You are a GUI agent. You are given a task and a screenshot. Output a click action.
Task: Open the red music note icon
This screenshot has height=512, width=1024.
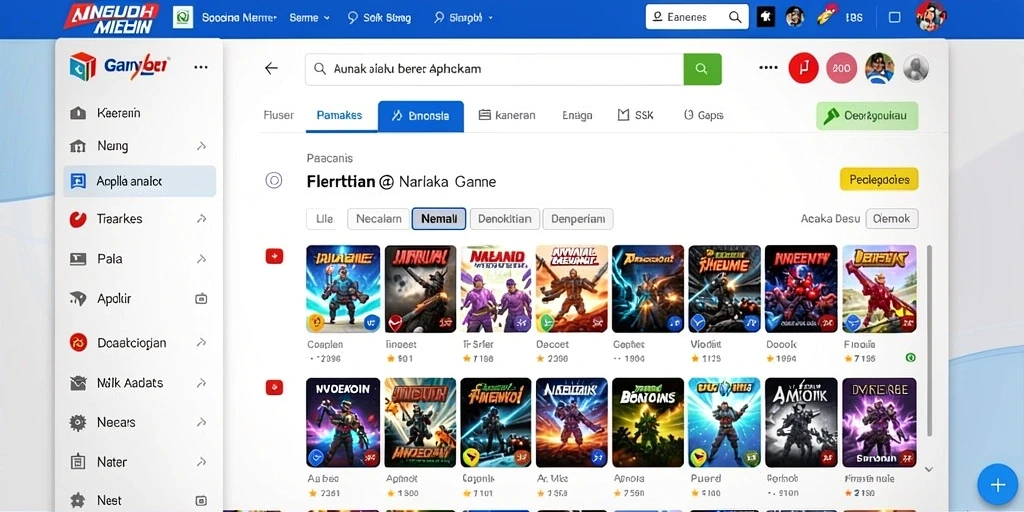pyautogui.click(x=803, y=68)
